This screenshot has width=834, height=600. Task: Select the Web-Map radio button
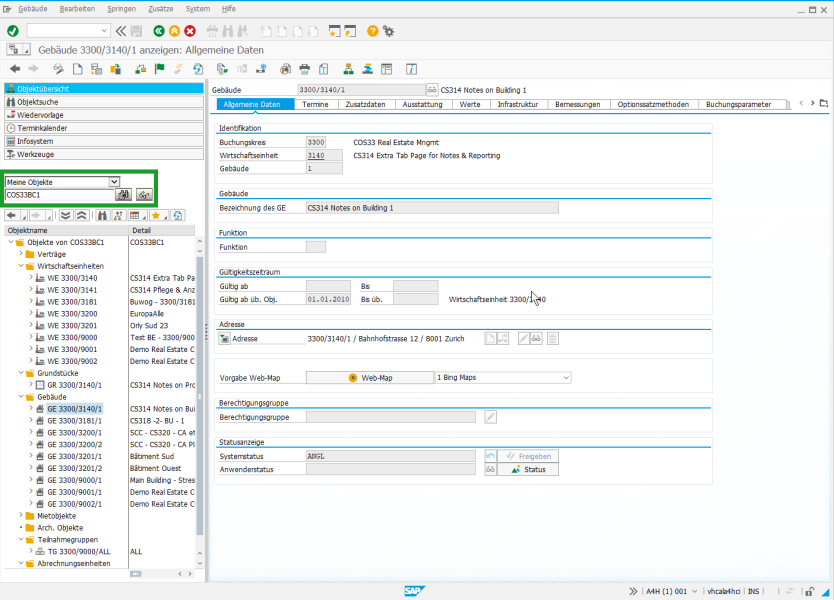tap(353, 378)
